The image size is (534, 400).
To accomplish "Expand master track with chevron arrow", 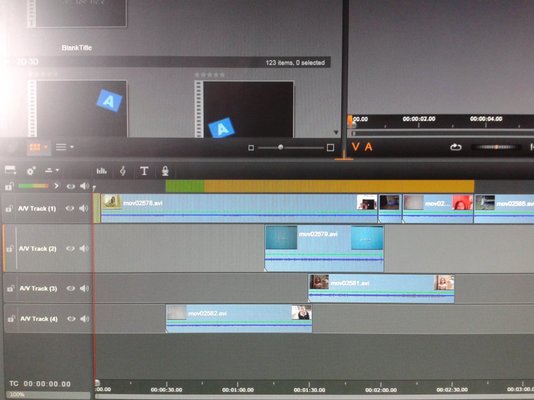I will click(x=56, y=186).
